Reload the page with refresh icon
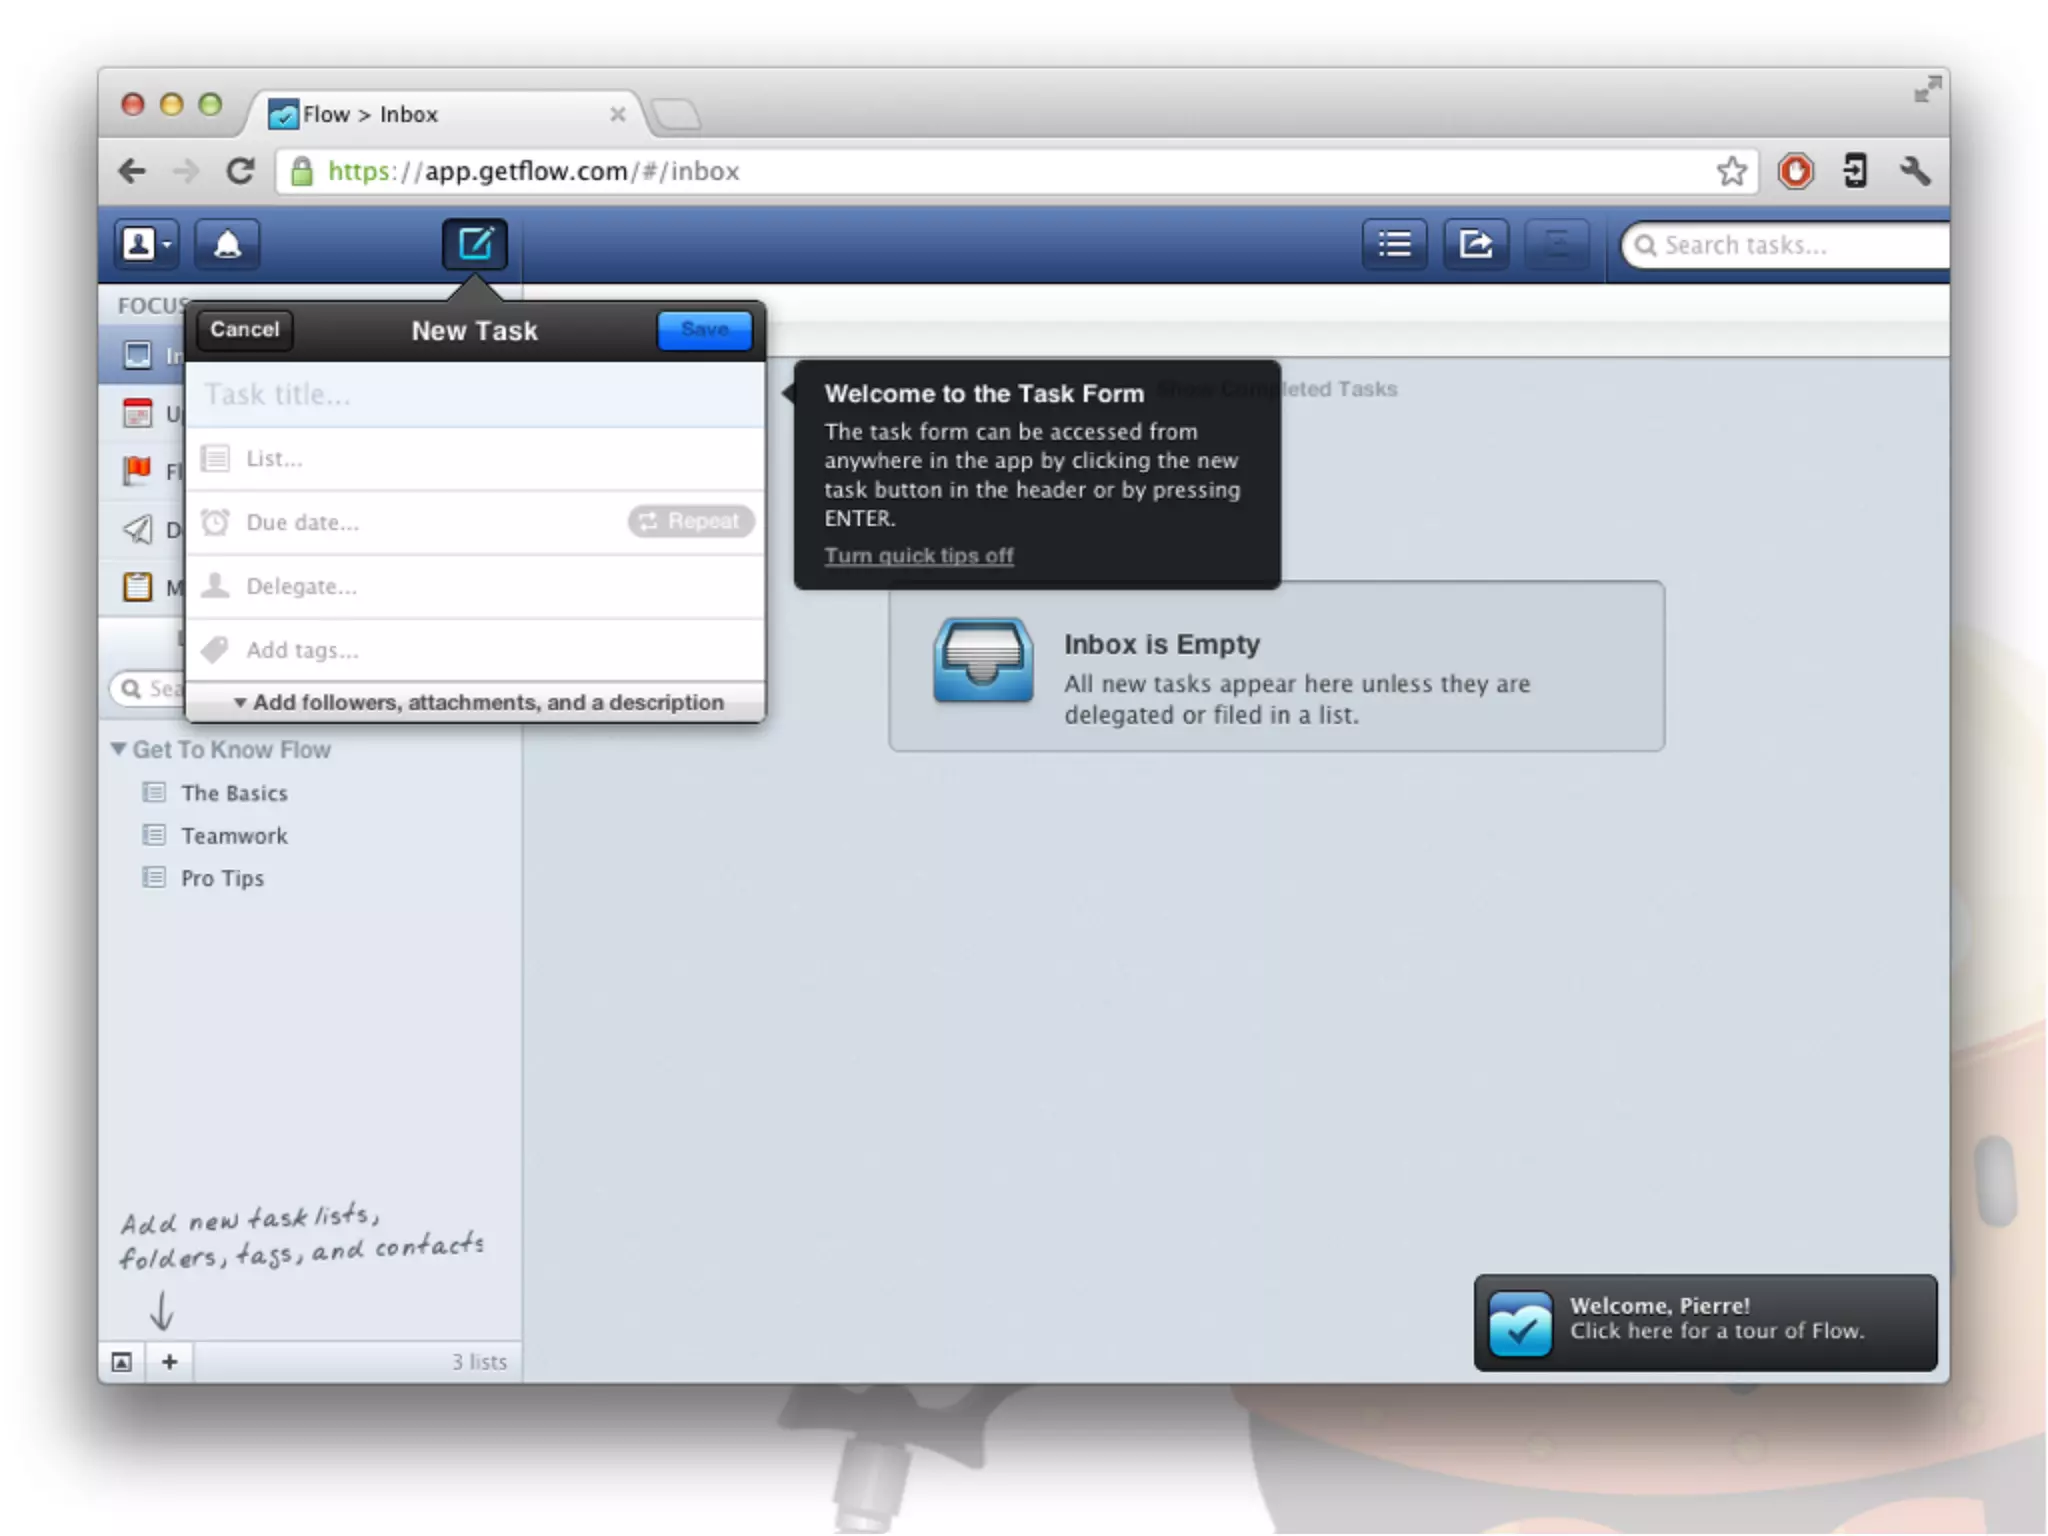The height and width of the screenshot is (1536, 2048). [x=240, y=171]
